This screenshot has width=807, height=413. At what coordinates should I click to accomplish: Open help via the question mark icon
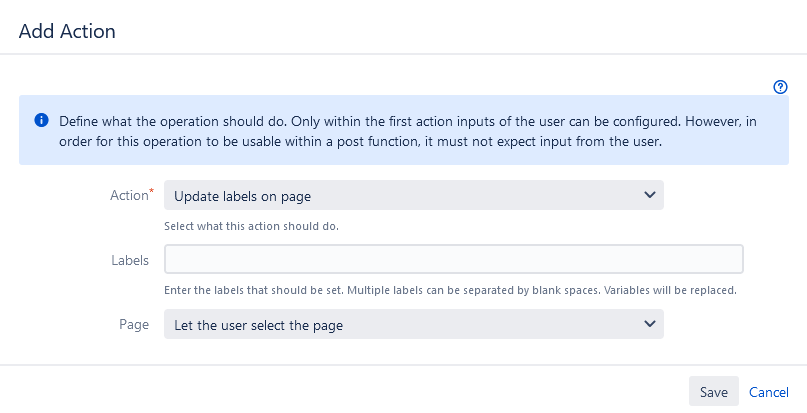click(780, 87)
